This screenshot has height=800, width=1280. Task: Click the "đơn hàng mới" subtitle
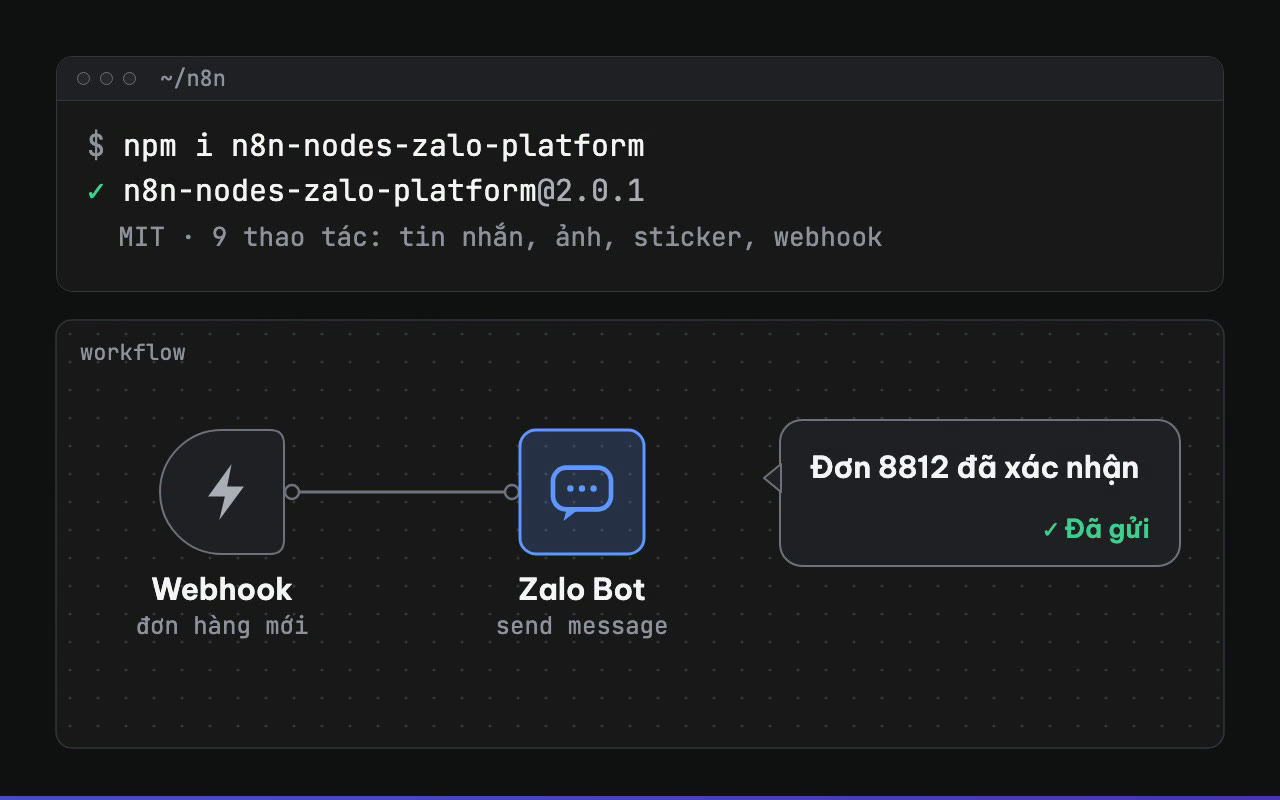coord(222,626)
